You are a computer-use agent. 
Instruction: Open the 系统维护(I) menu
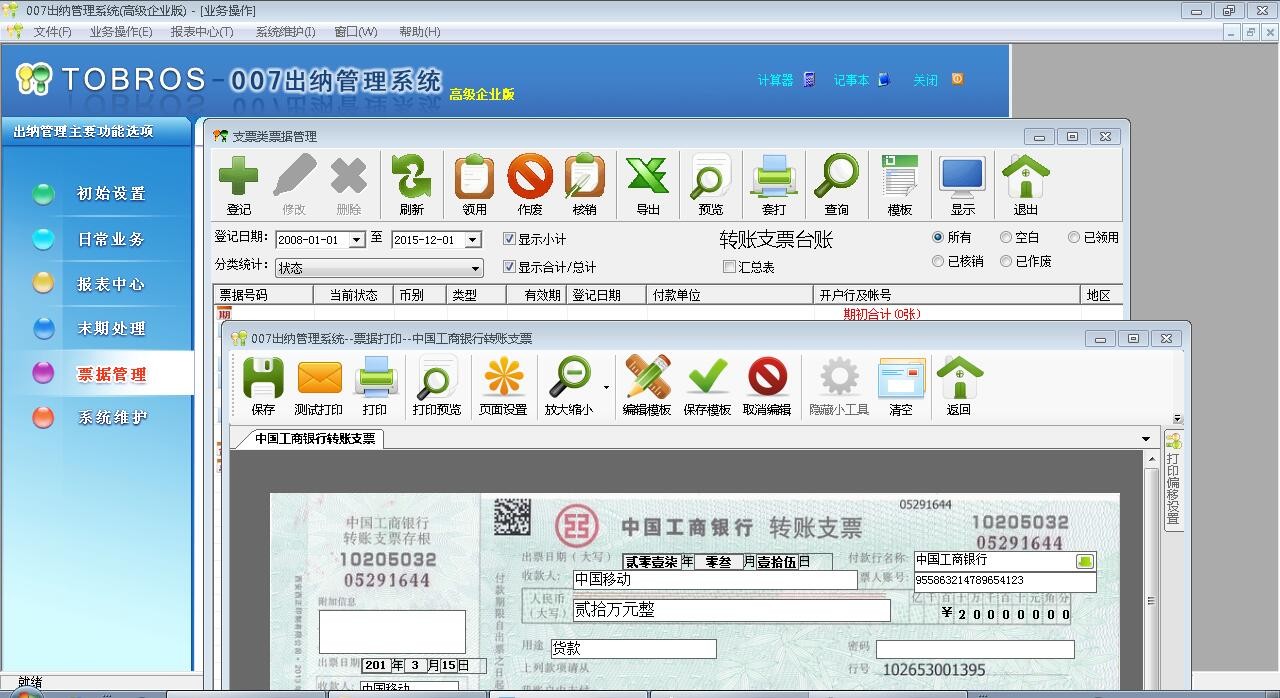coord(285,32)
